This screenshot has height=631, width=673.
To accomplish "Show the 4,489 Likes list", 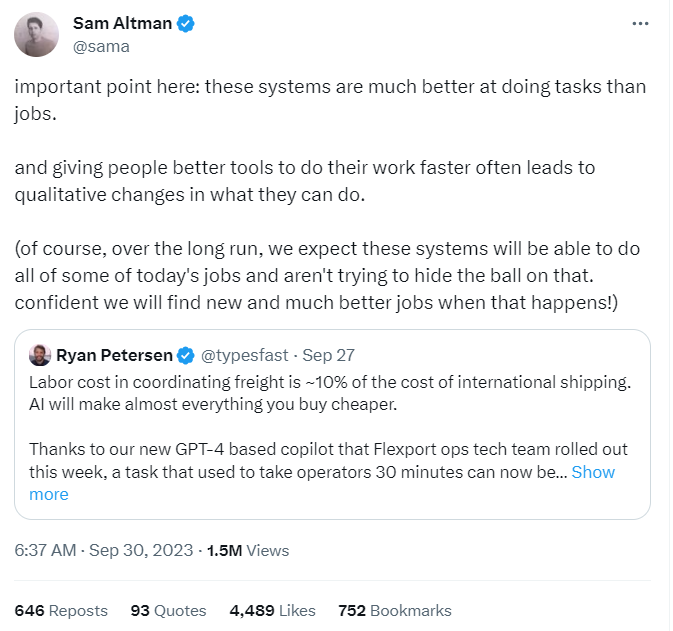I will 273,610.
